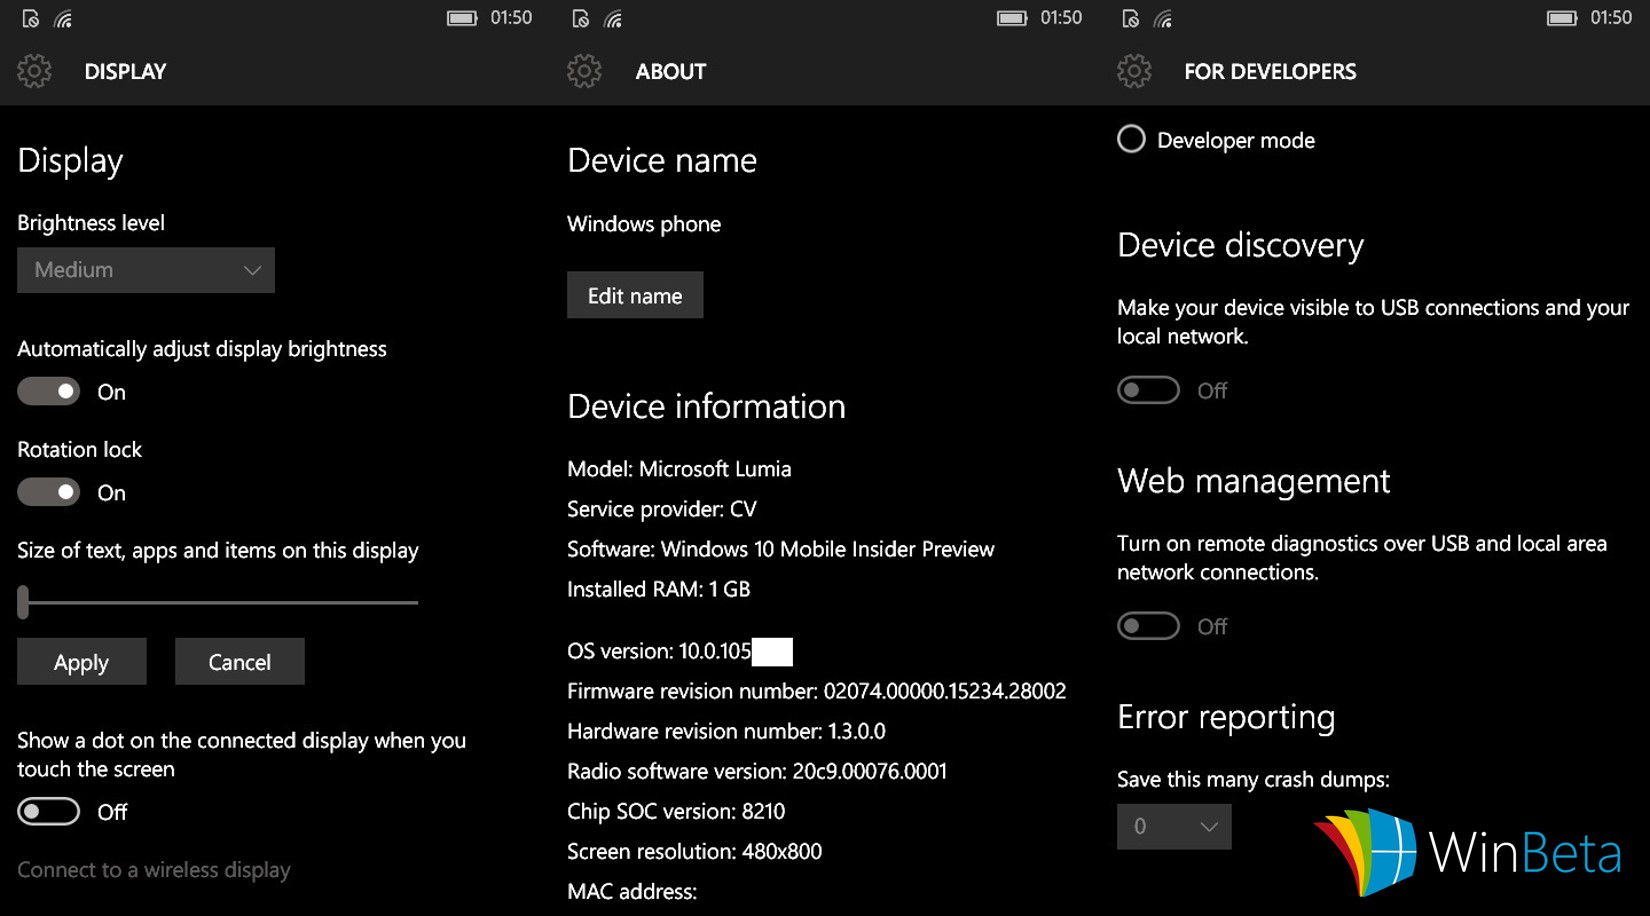Open settings gear on ABOUT screen

(x=584, y=71)
